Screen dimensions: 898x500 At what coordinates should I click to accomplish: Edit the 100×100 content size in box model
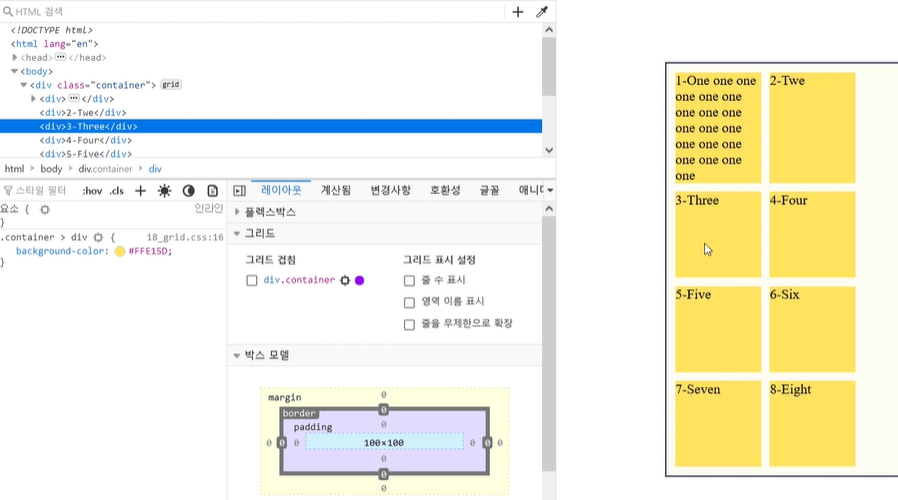coord(384,443)
